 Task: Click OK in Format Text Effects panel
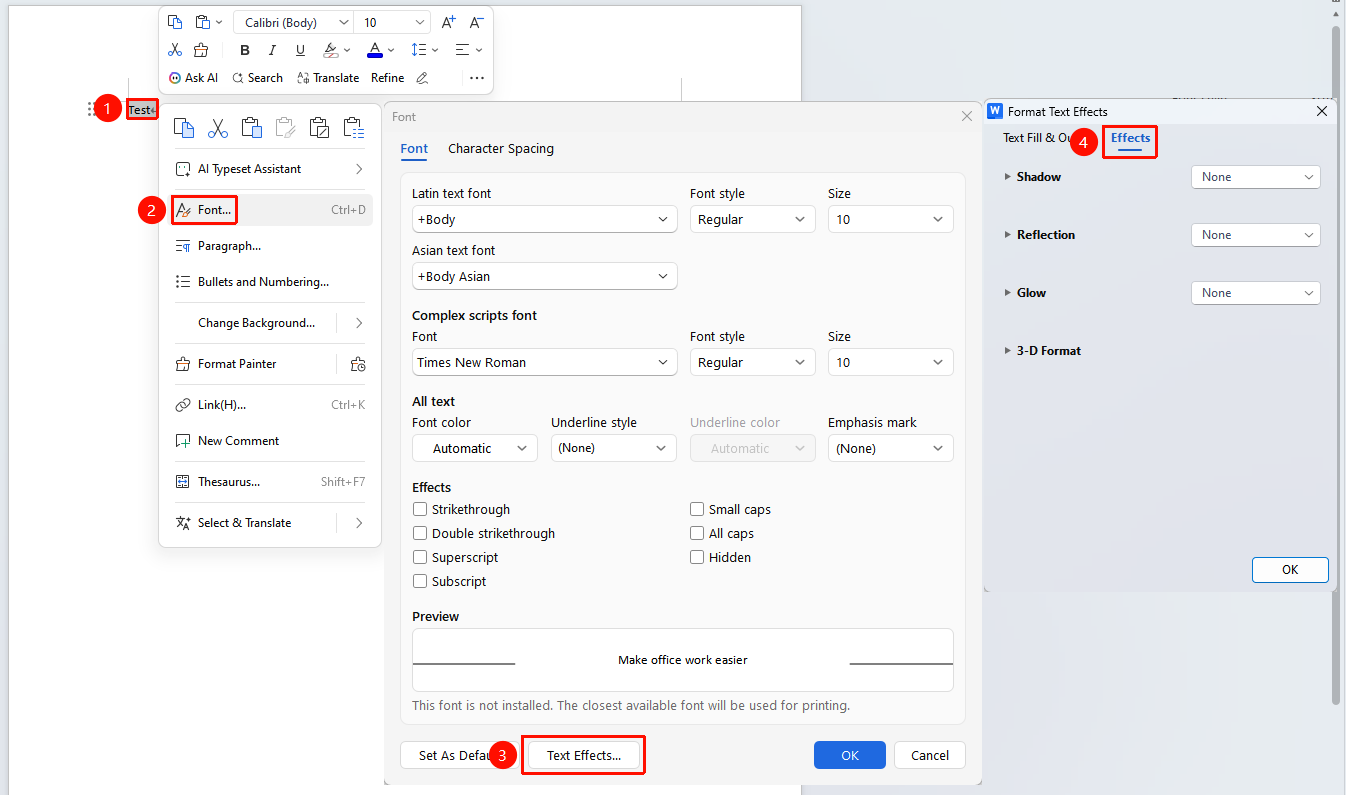(x=1290, y=570)
